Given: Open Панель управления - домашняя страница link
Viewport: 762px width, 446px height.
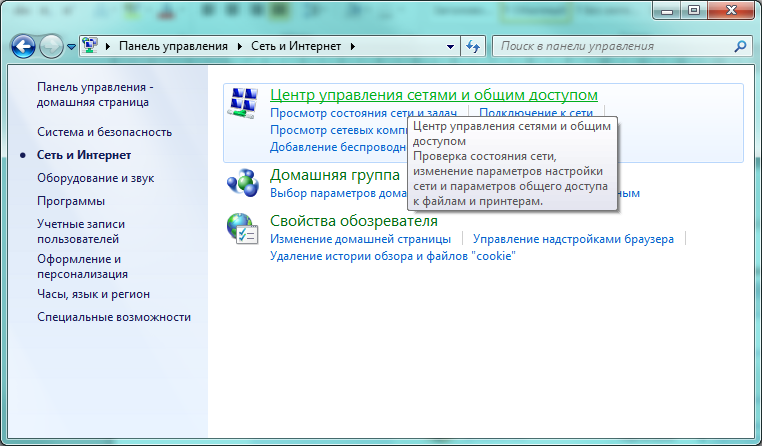Looking at the screenshot, I should click(95, 95).
